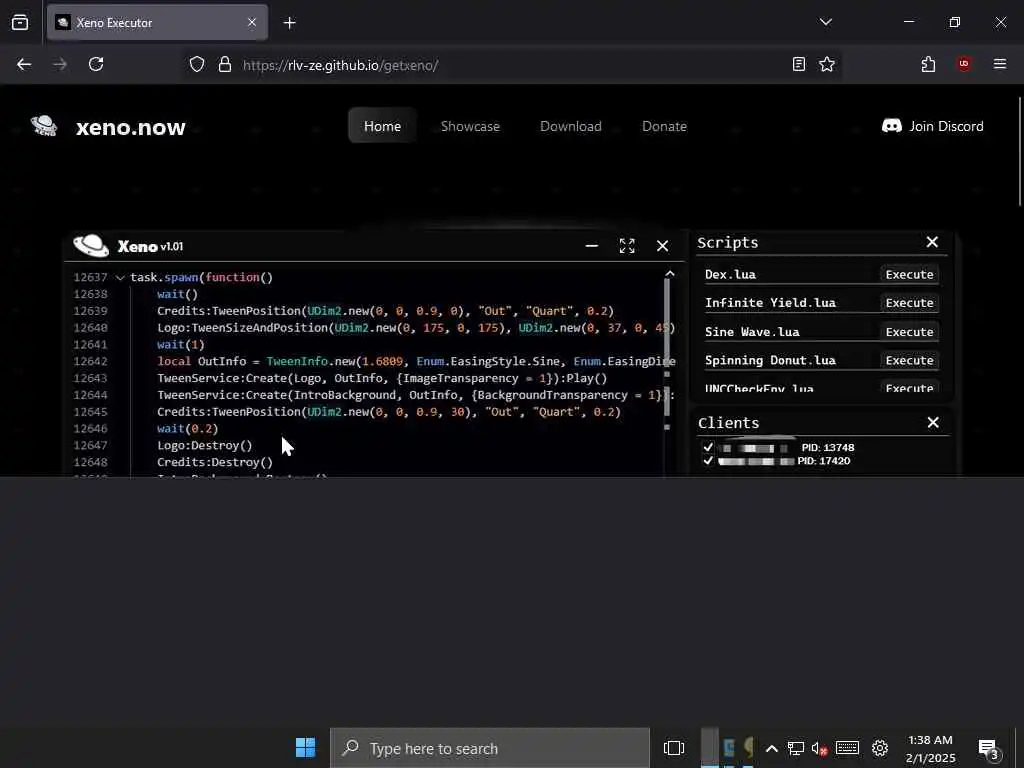Select the Dex.lua script name
The height and width of the screenshot is (768, 1024).
coord(730,274)
